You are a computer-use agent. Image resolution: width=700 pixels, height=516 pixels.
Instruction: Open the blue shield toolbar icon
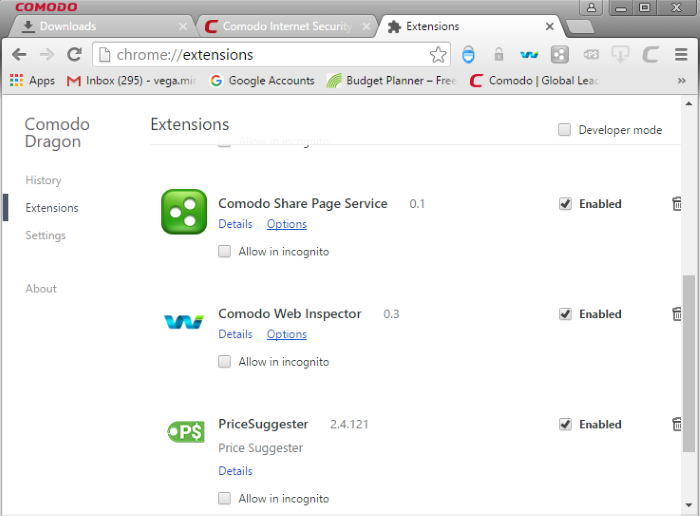pyautogui.click(x=468, y=54)
